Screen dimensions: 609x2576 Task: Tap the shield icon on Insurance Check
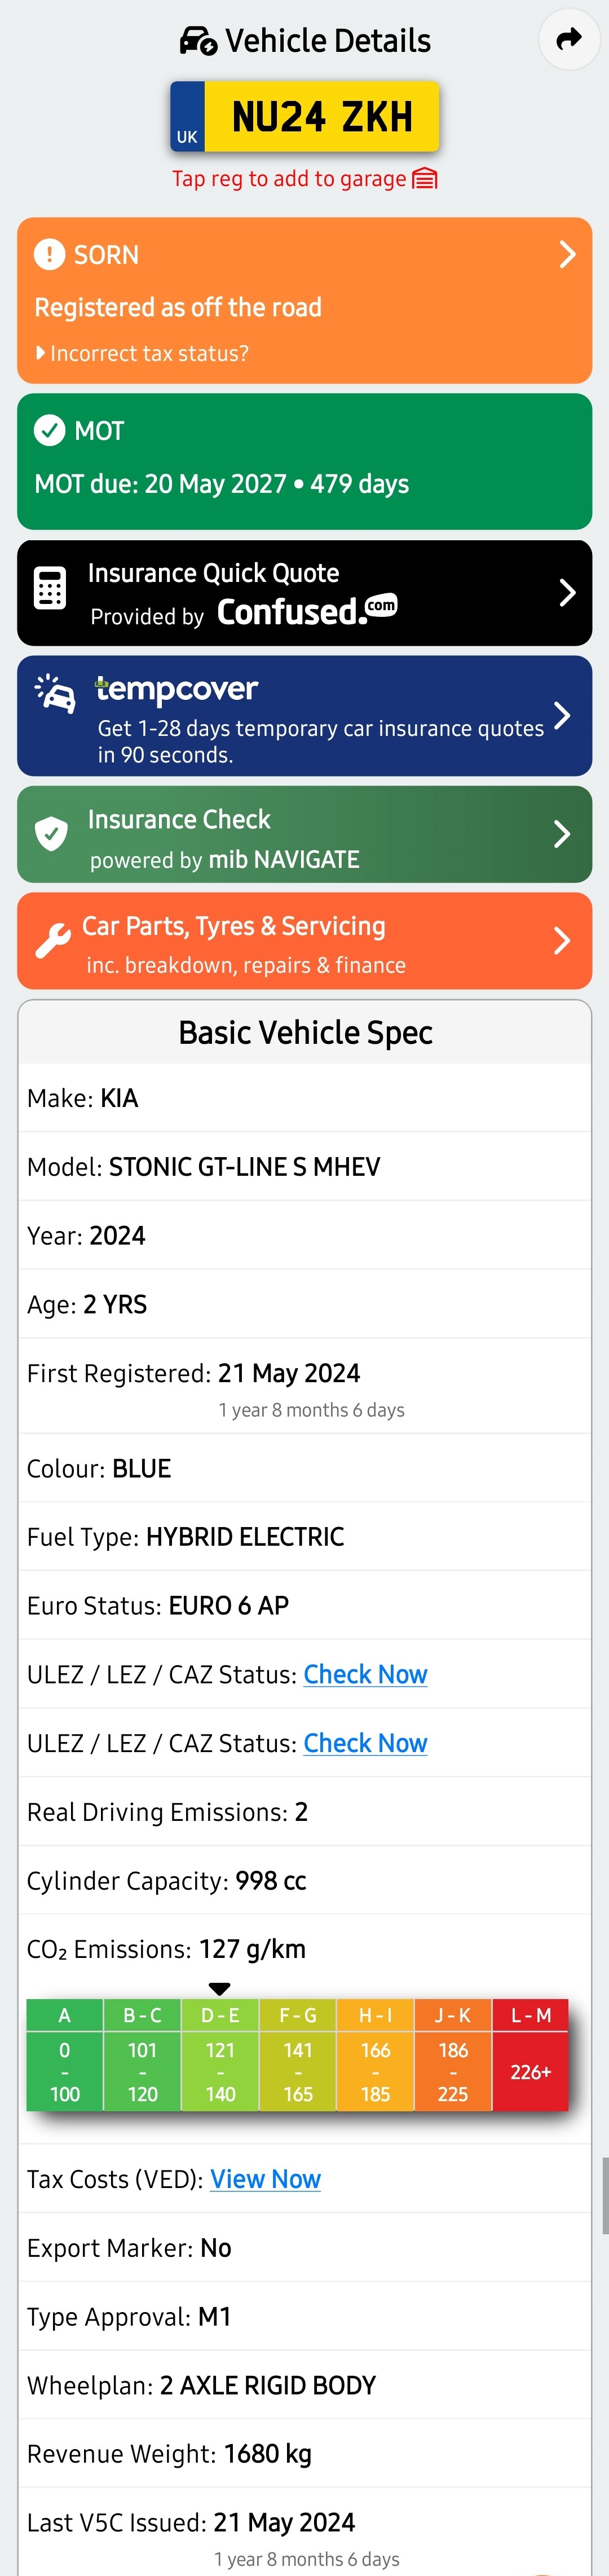51,833
